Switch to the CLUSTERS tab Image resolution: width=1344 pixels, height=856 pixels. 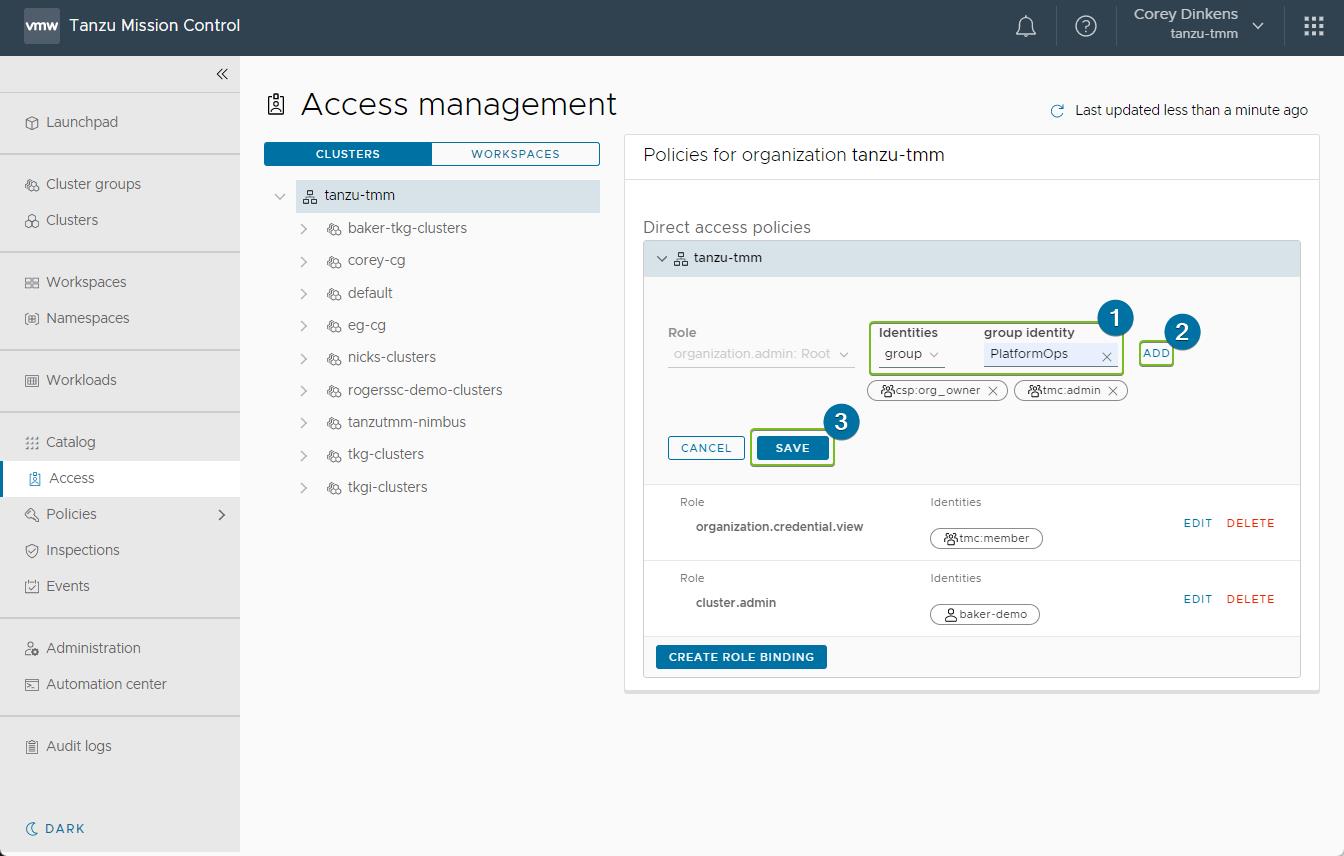pyautogui.click(x=348, y=154)
